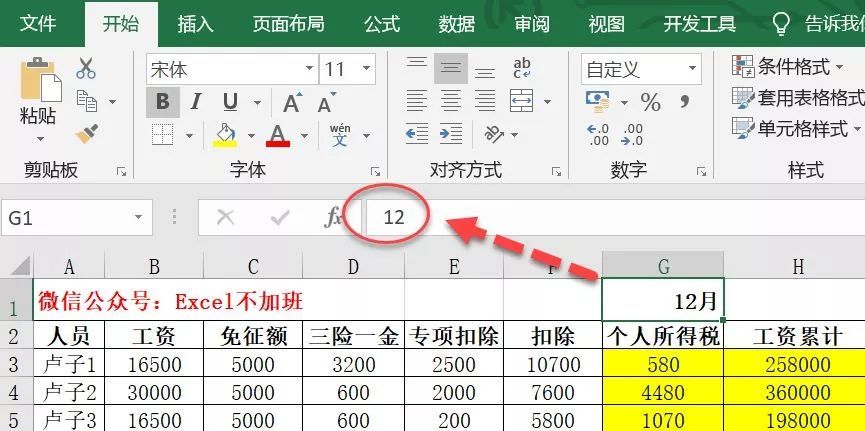Image resolution: width=865 pixels, height=431 pixels.
Task: Open font name dropdown 宋体
Action: click(x=309, y=69)
